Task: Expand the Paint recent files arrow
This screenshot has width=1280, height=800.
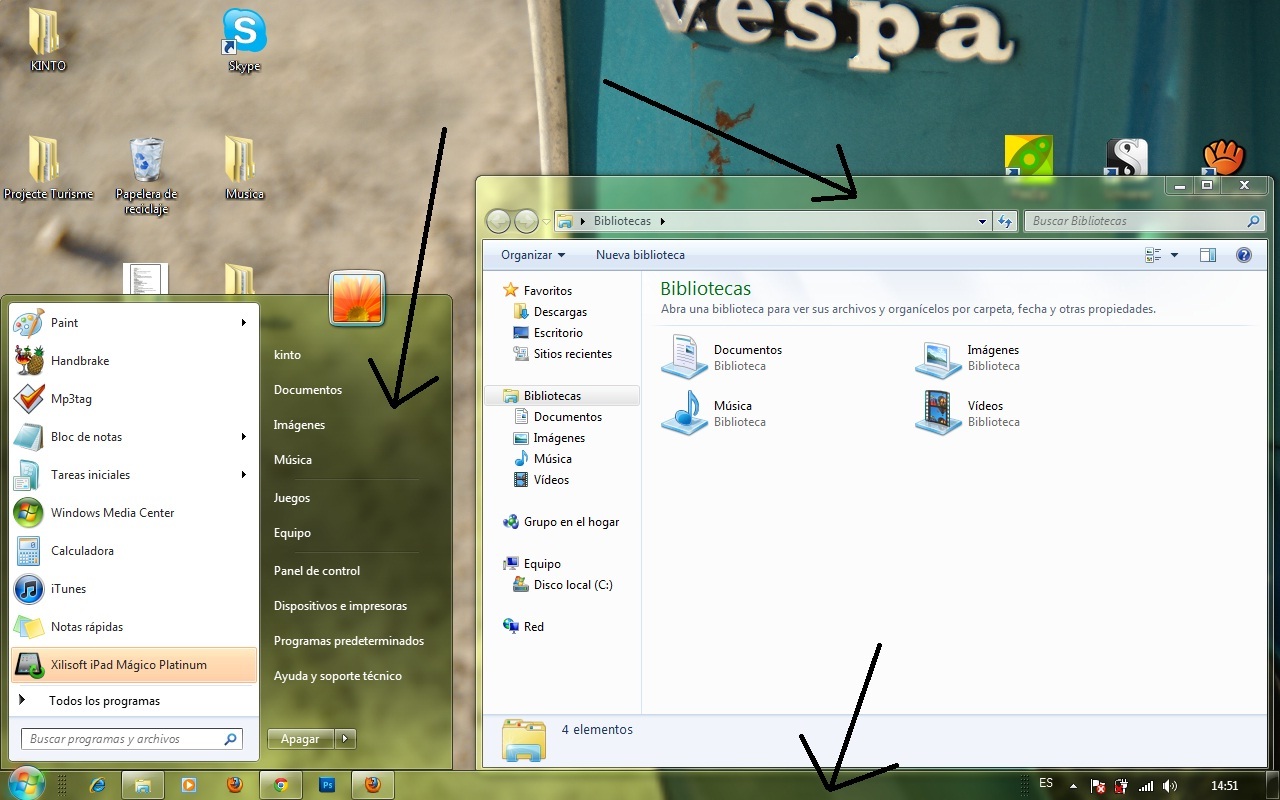Action: [x=243, y=323]
